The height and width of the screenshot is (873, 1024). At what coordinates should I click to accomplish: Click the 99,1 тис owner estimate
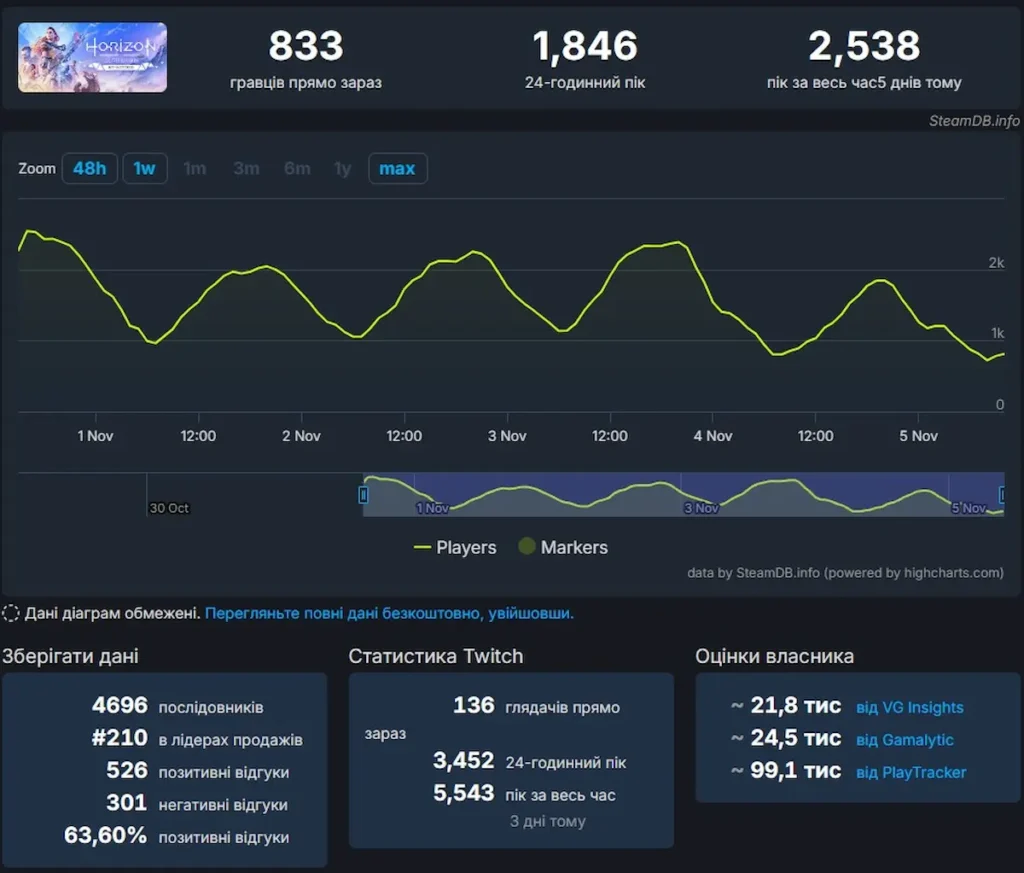(795, 770)
